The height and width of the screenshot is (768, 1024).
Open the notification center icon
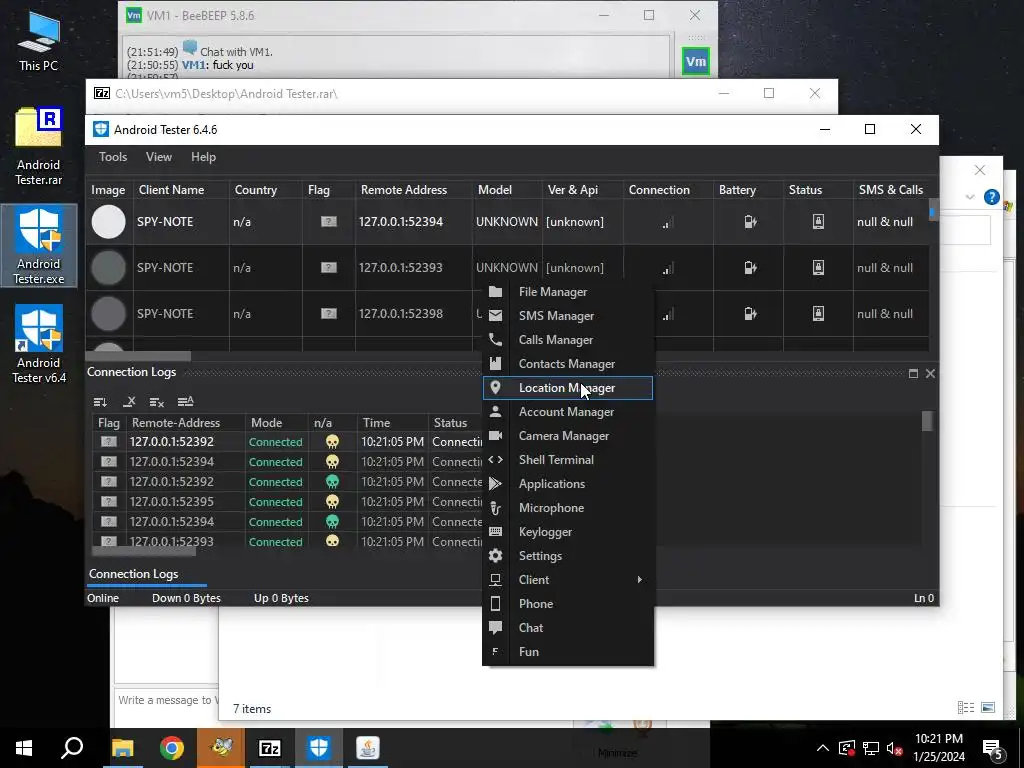992,748
